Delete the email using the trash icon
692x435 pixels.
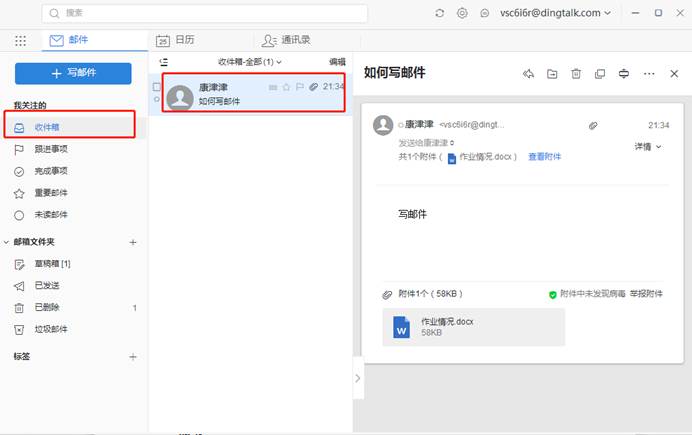pos(576,73)
